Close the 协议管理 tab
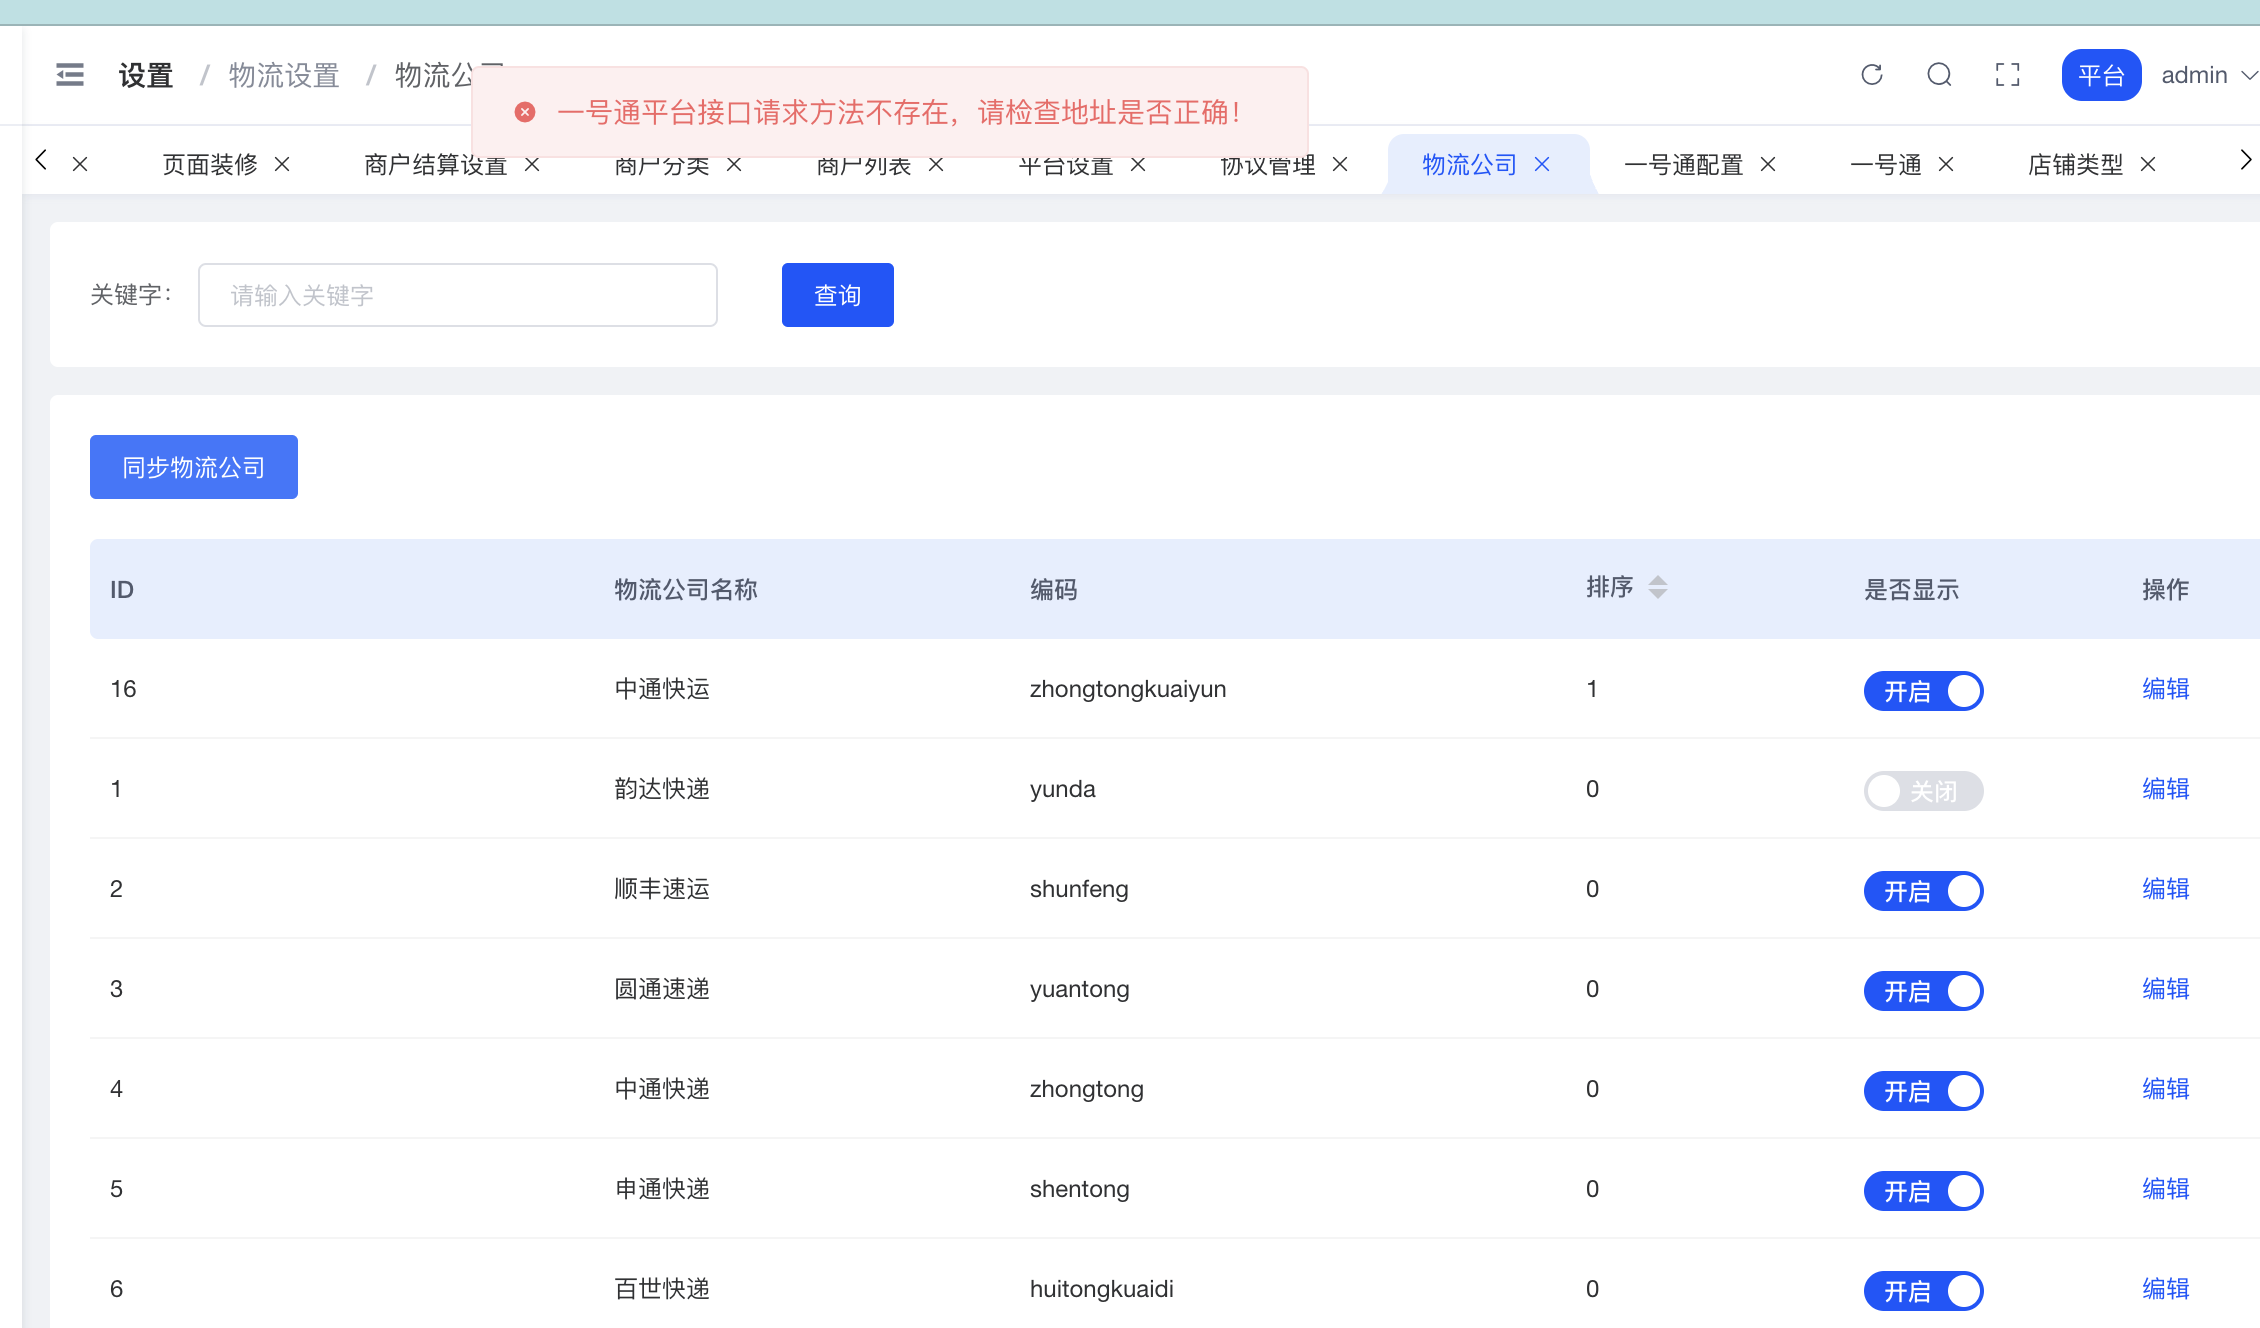Screen dimensions: 2260x1328 (x=1341, y=164)
